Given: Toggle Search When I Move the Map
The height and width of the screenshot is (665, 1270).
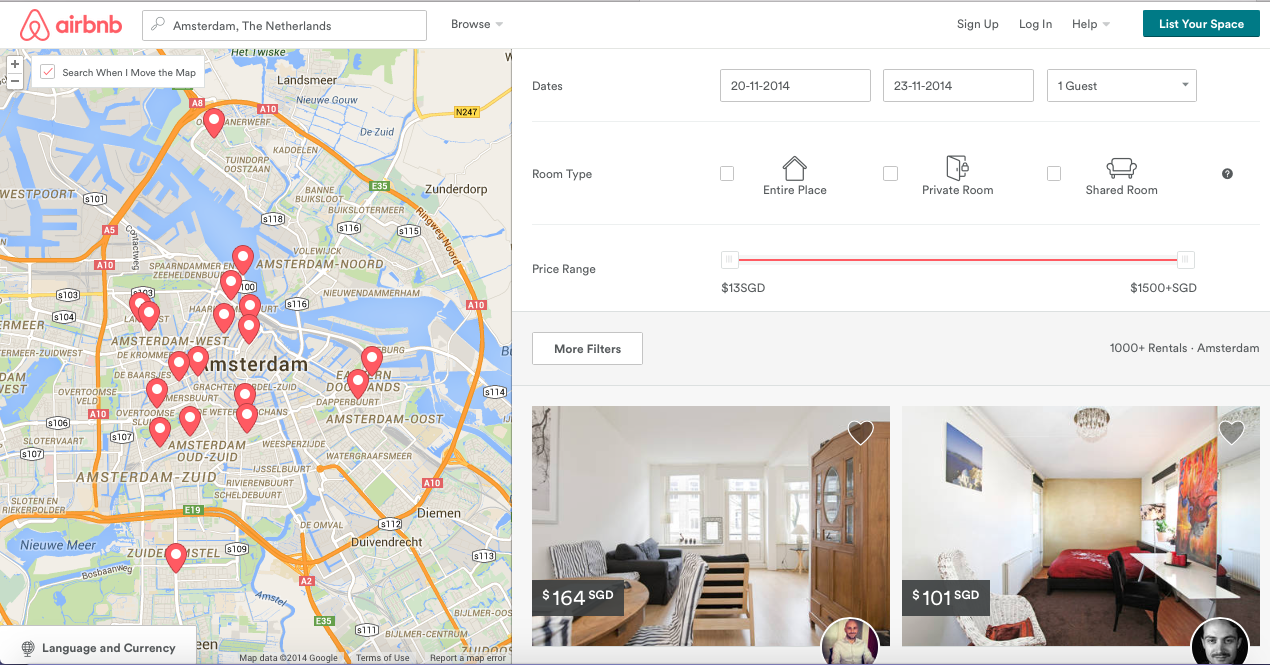Looking at the screenshot, I should (x=48, y=72).
